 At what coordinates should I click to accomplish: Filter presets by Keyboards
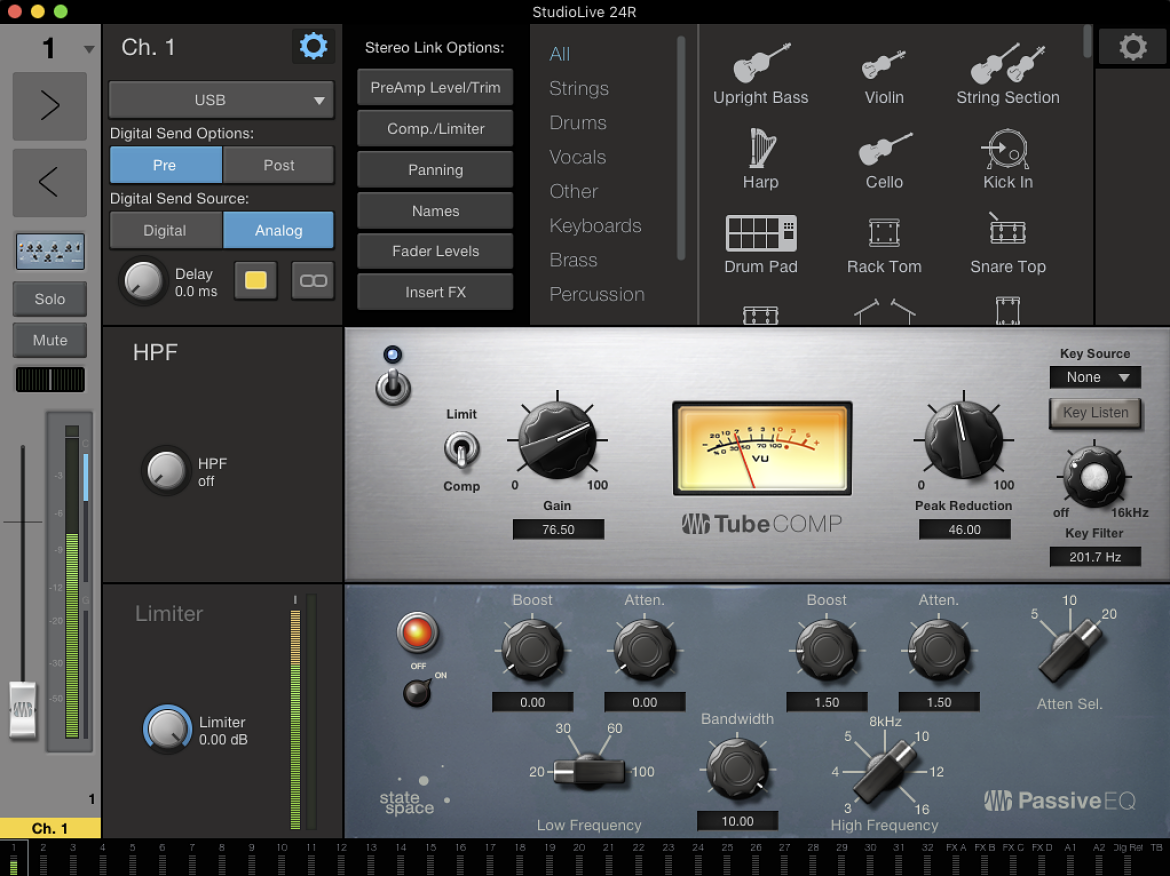595,225
